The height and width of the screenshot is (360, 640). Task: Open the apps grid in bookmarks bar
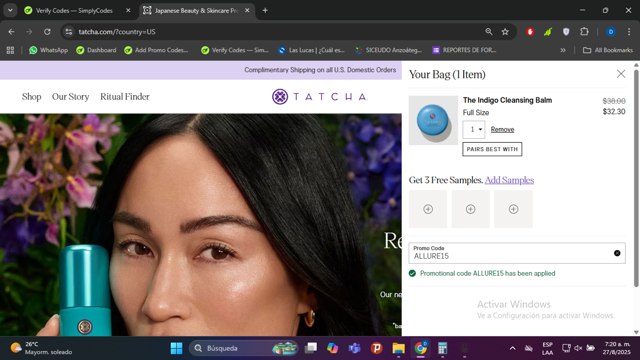[10, 50]
